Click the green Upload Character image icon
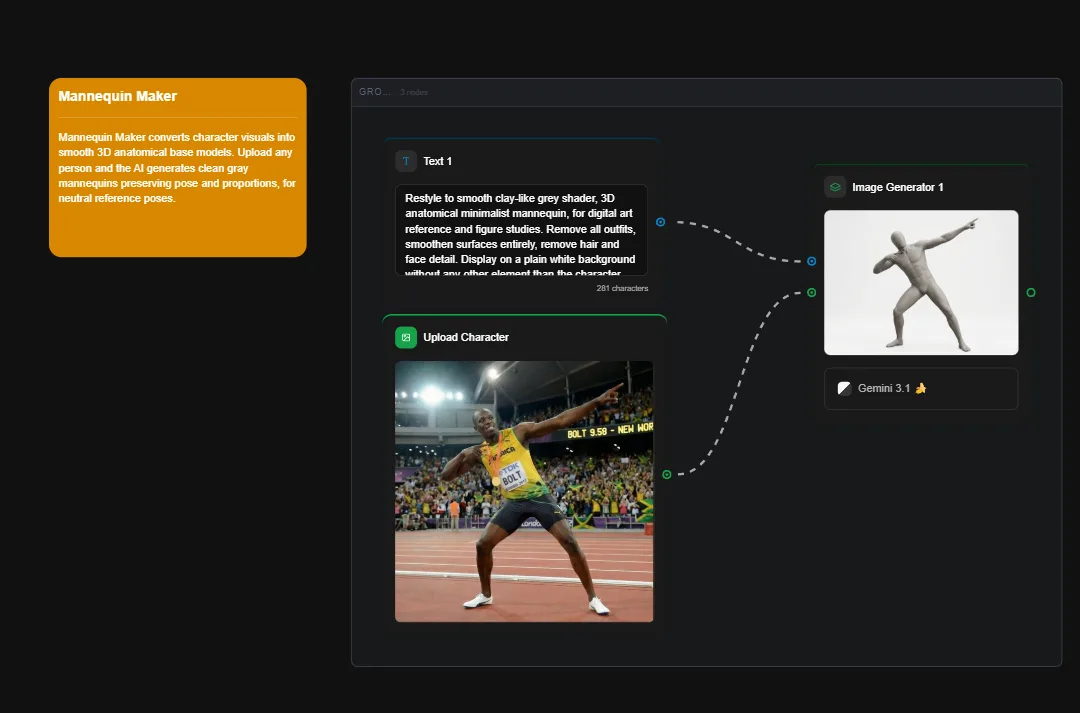The width and height of the screenshot is (1080, 713). click(405, 337)
